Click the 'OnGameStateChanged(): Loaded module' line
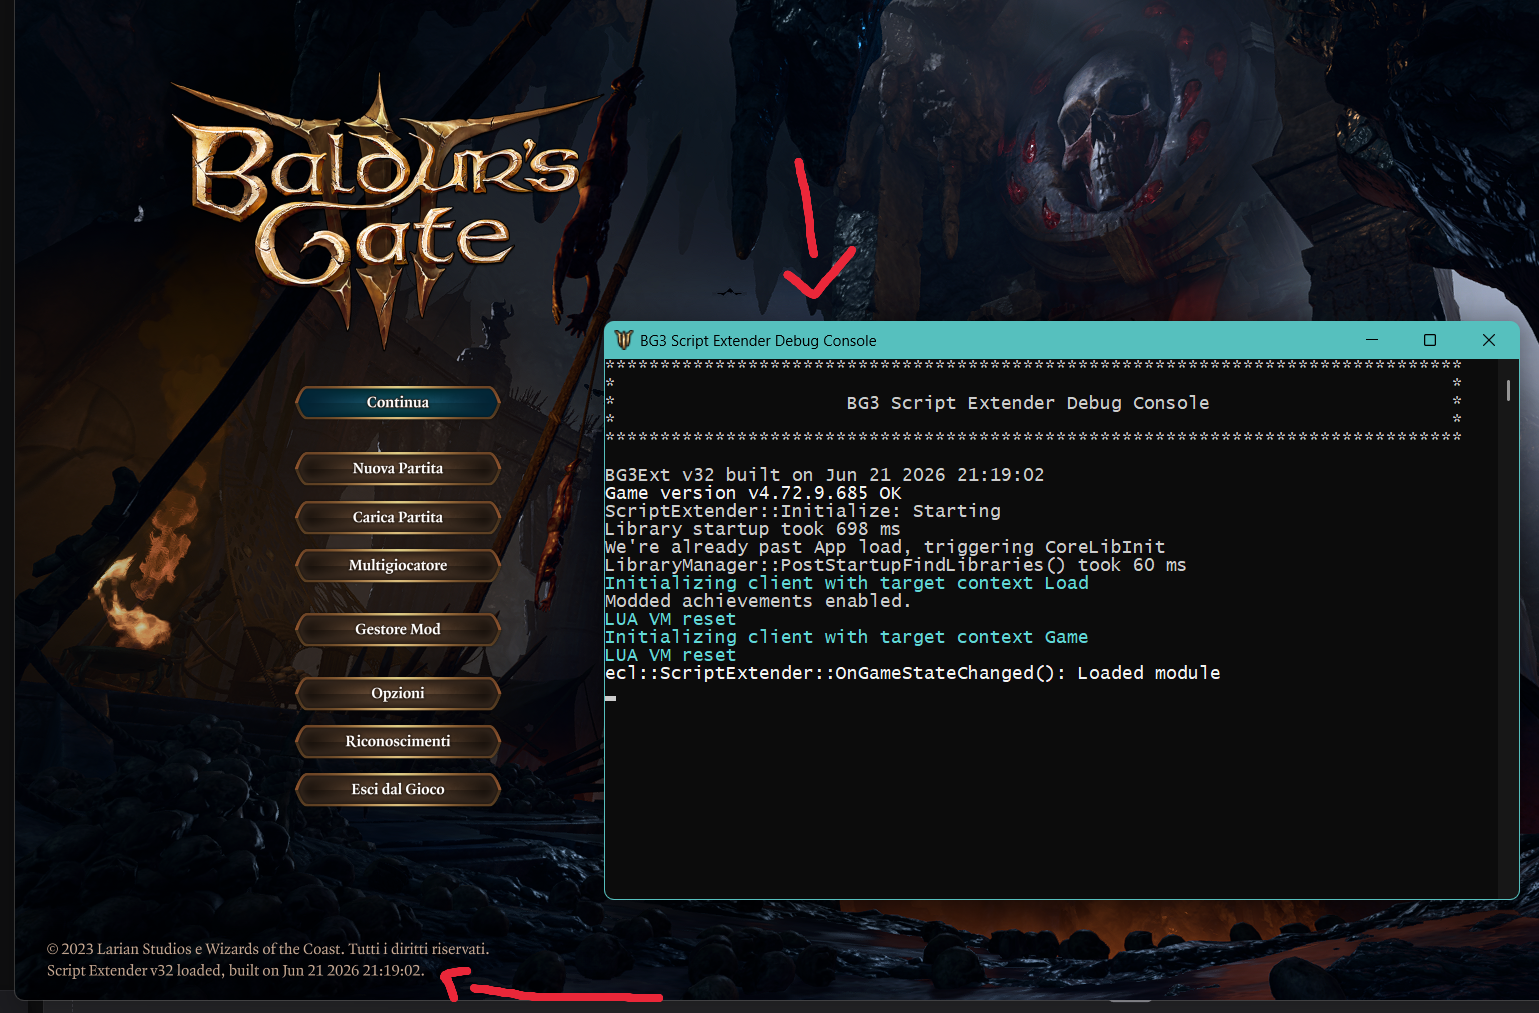1539x1013 pixels. pyautogui.click(x=912, y=673)
